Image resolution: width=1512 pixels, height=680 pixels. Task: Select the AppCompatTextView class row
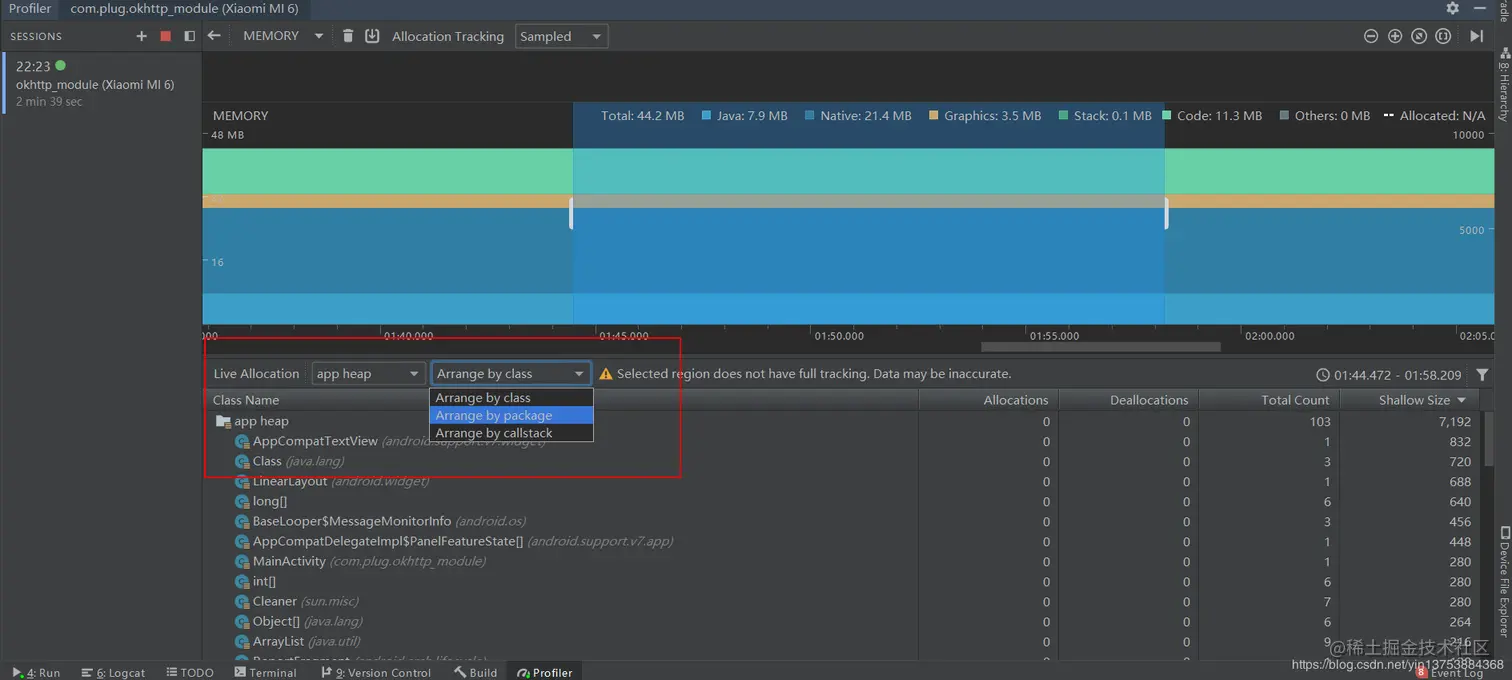click(843, 441)
